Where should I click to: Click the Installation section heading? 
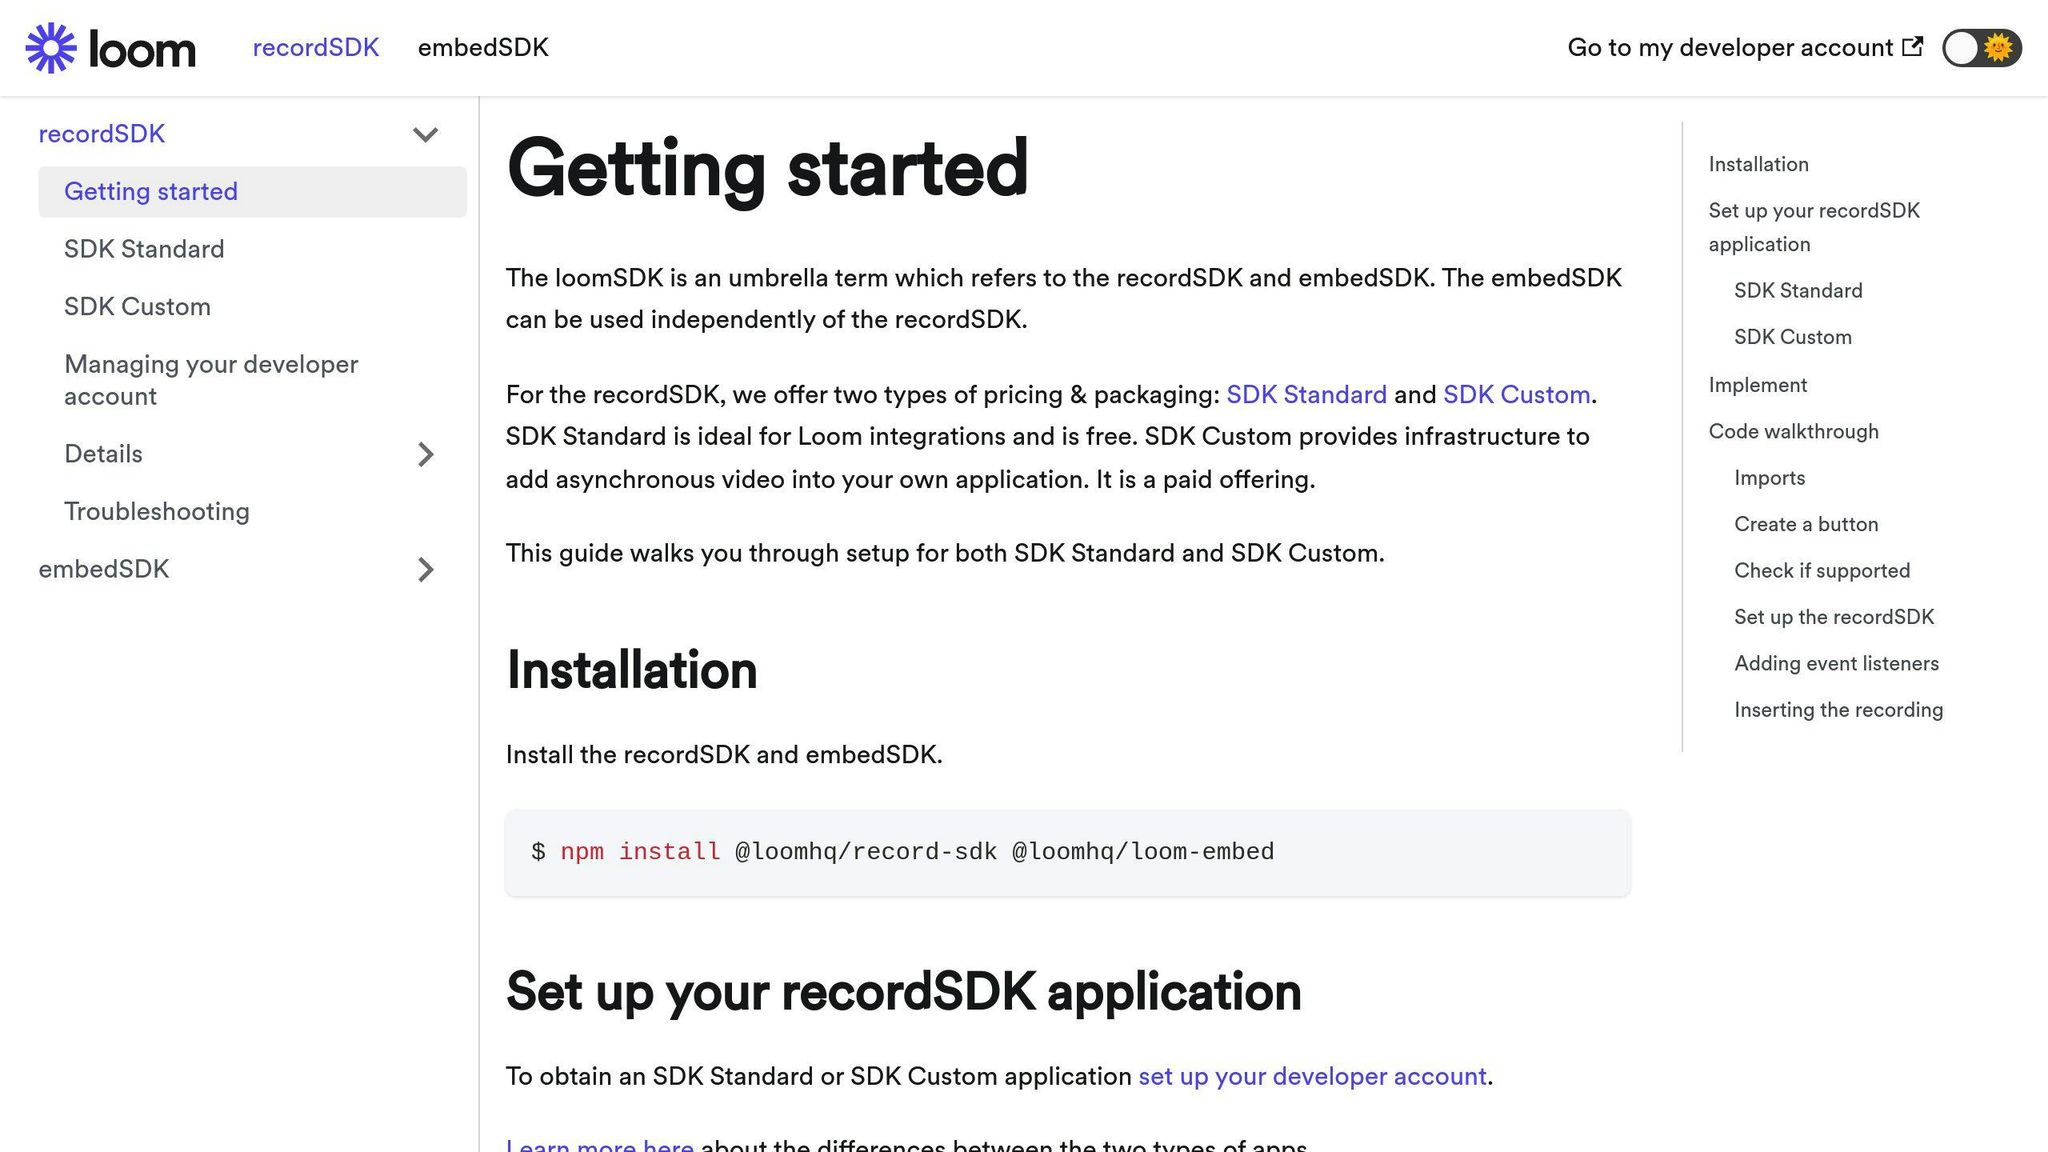point(631,670)
